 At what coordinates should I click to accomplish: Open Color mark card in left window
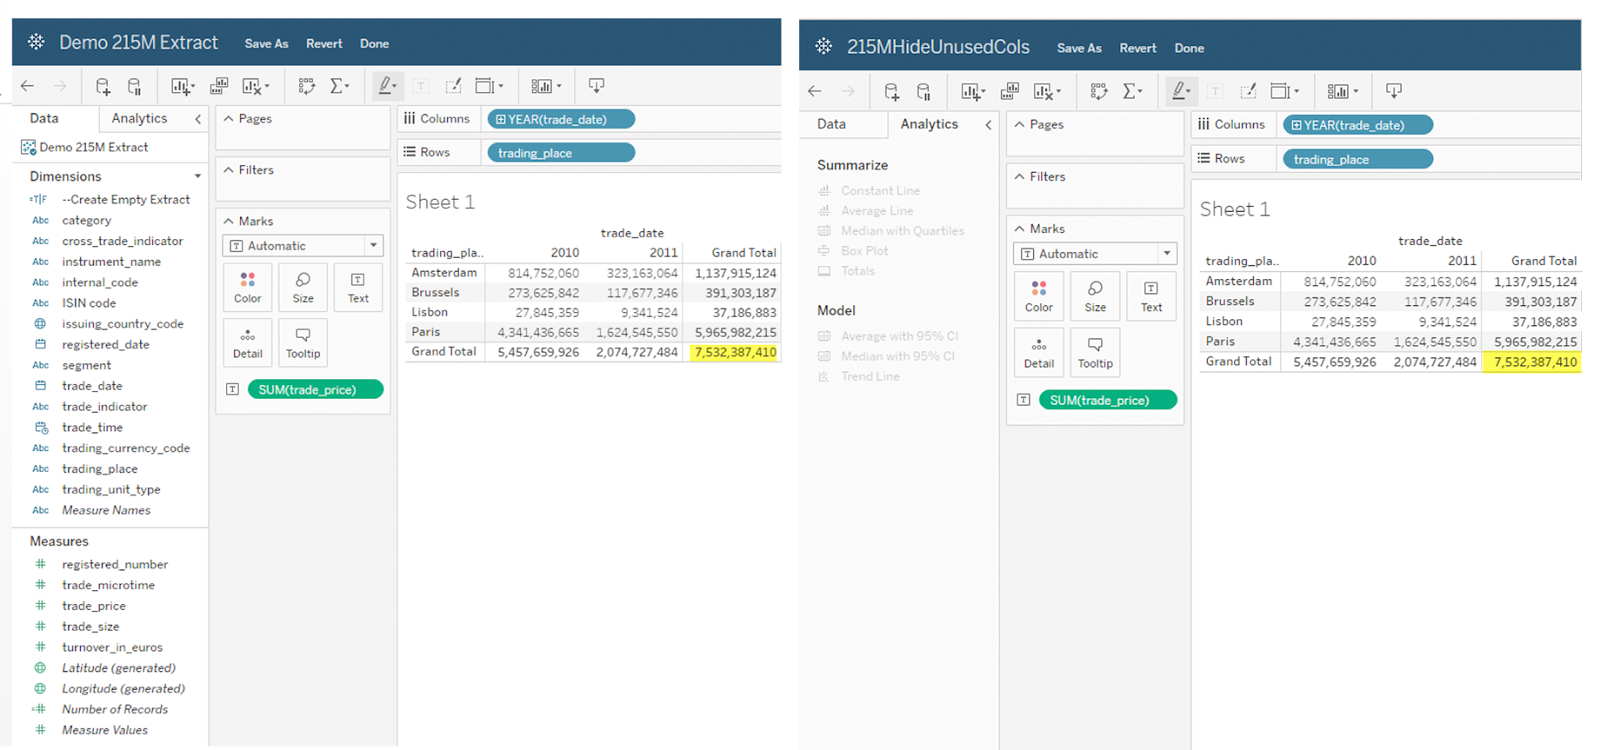click(x=247, y=287)
